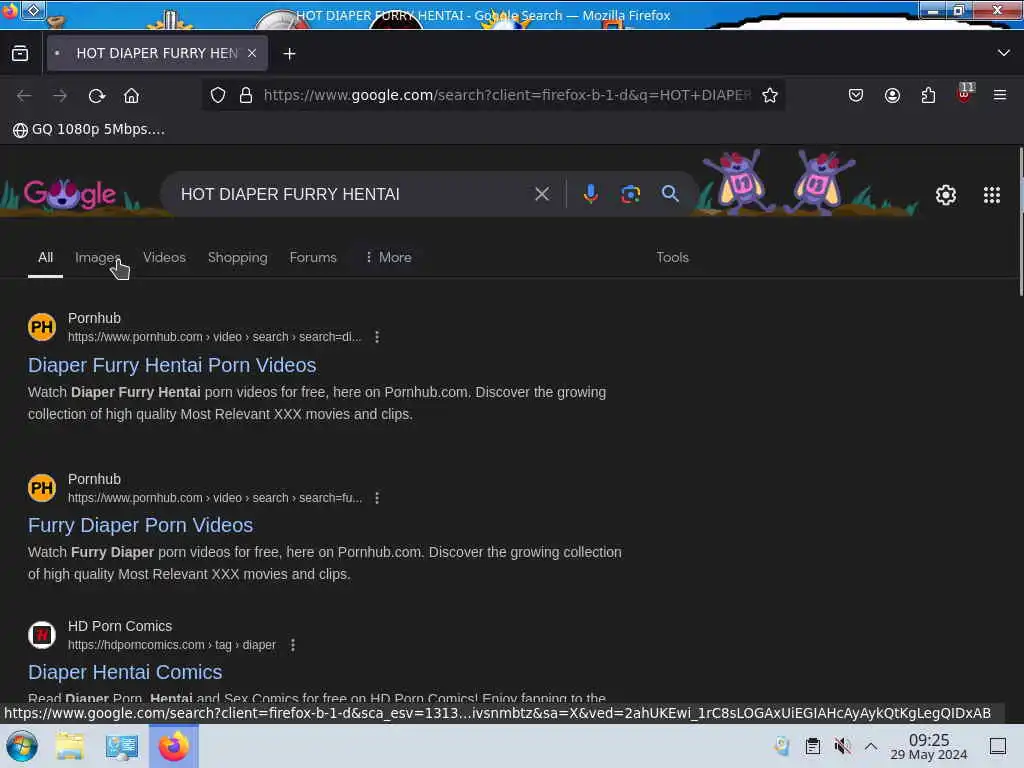Select the All results tab
The width and height of the screenshot is (1024, 768).
tap(45, 257)
